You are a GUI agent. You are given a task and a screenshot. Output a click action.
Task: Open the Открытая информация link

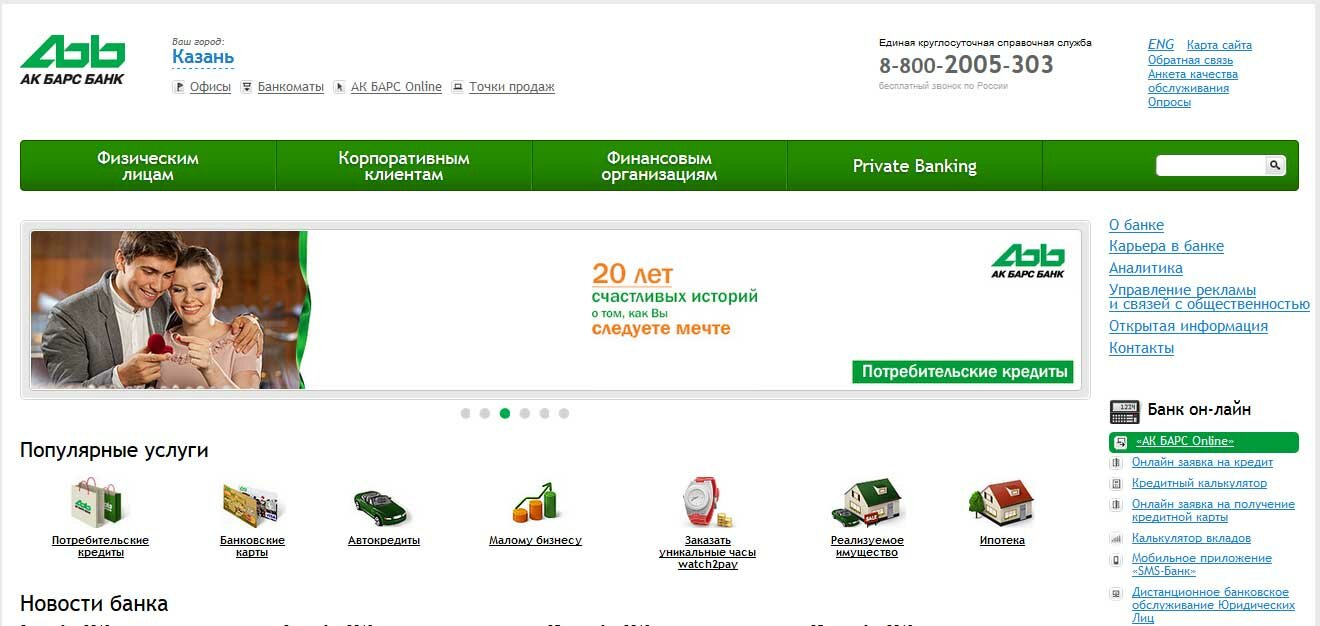1188,326
